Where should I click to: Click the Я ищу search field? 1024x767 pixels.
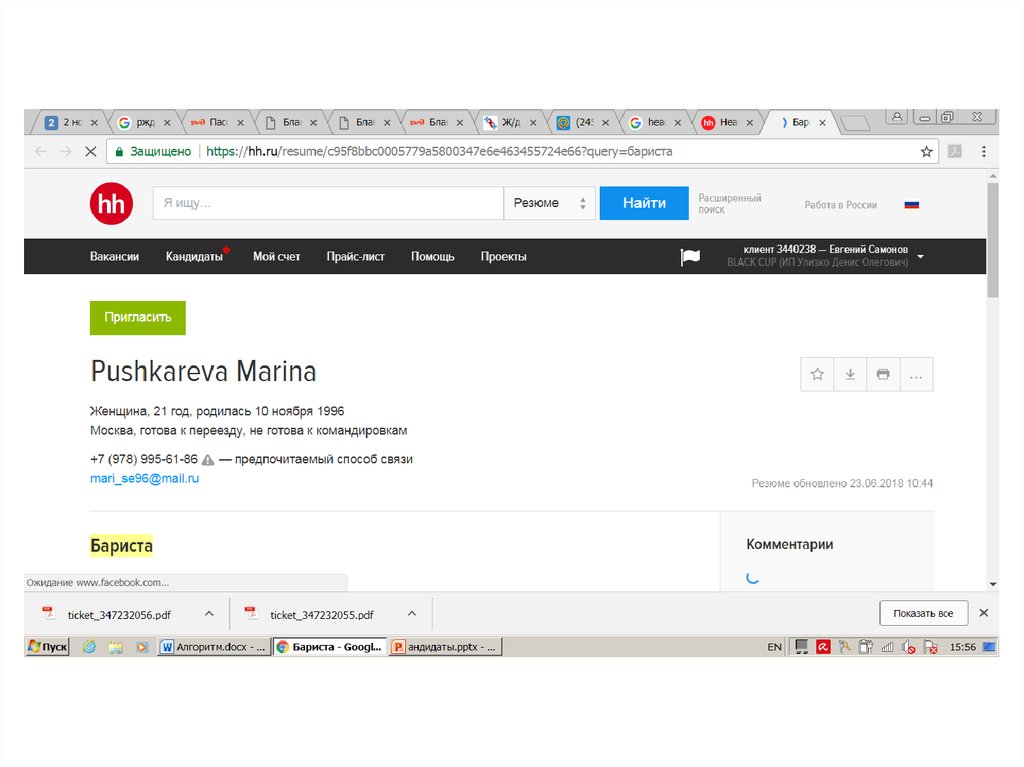(x=328, y=203)
